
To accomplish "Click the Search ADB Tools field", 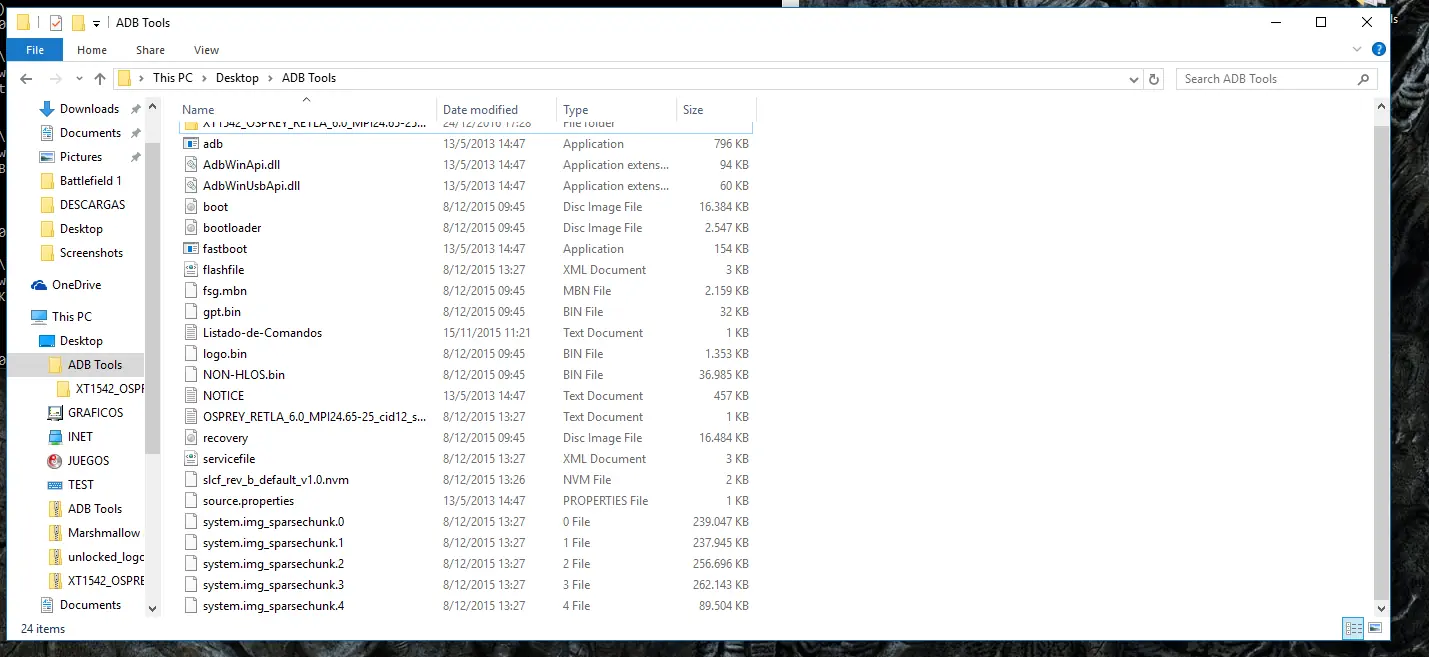I will tap(1276, 79).
